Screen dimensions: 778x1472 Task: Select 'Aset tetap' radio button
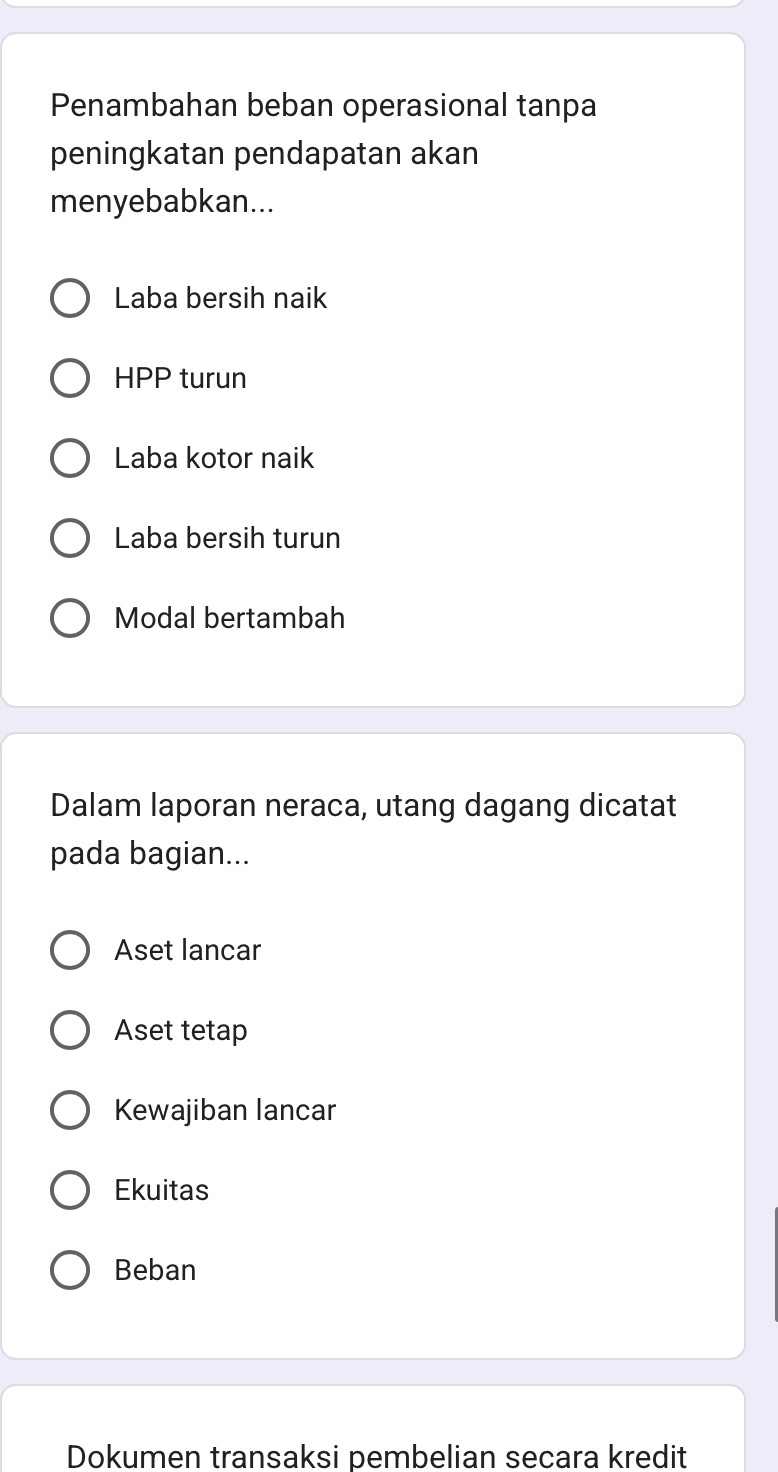click(70, 1030)
